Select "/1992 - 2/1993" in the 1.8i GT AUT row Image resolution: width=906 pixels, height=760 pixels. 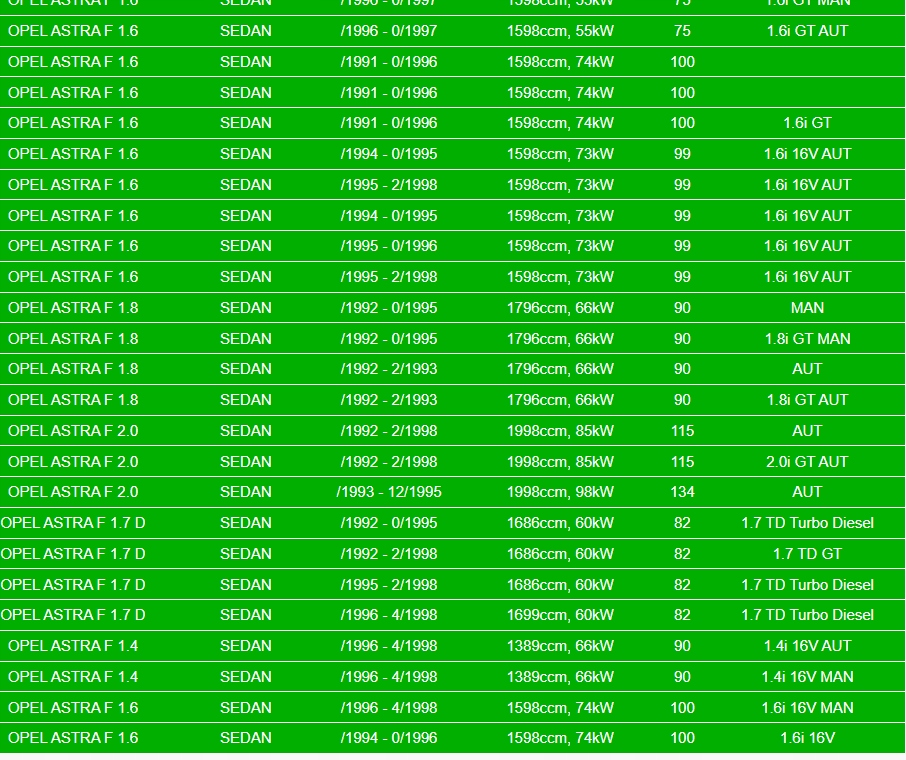point(388,399)
